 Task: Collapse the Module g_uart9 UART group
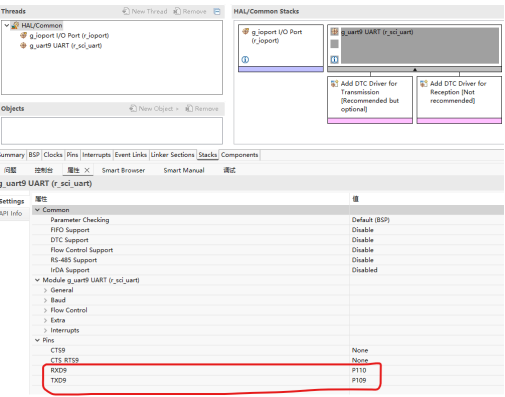click(37, 280)
